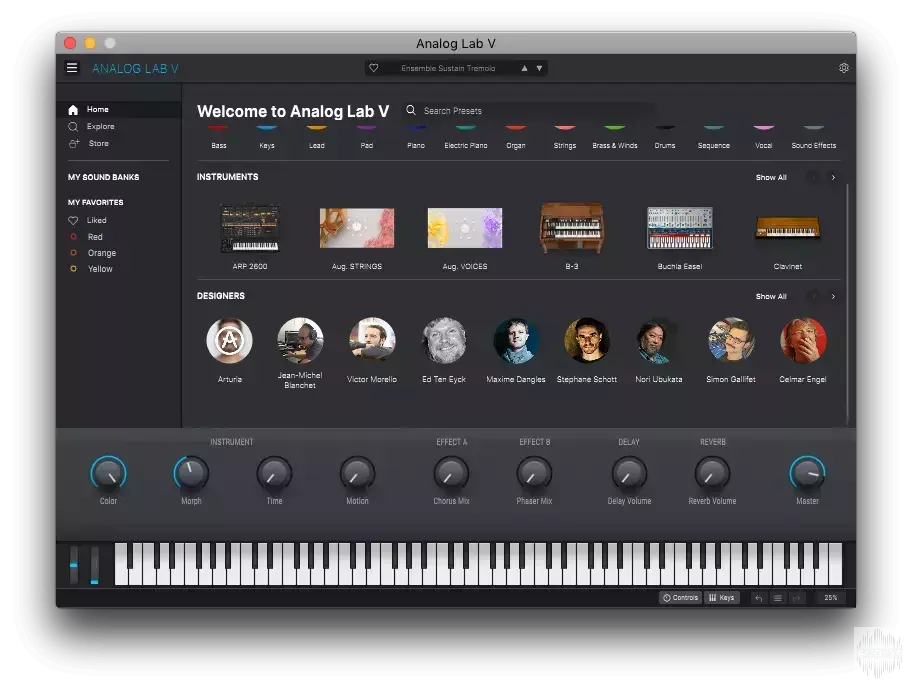Select previous preset with up arrow
The height and width of the screenshot is (688, 912).
pyautogui.click(x=524, y=68)
